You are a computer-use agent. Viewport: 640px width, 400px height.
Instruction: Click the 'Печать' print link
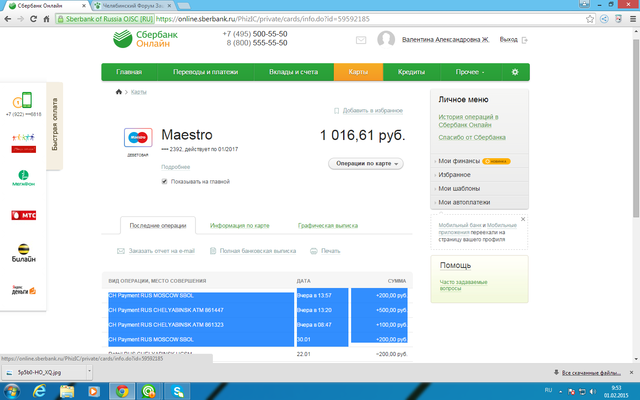click(331, 251)
